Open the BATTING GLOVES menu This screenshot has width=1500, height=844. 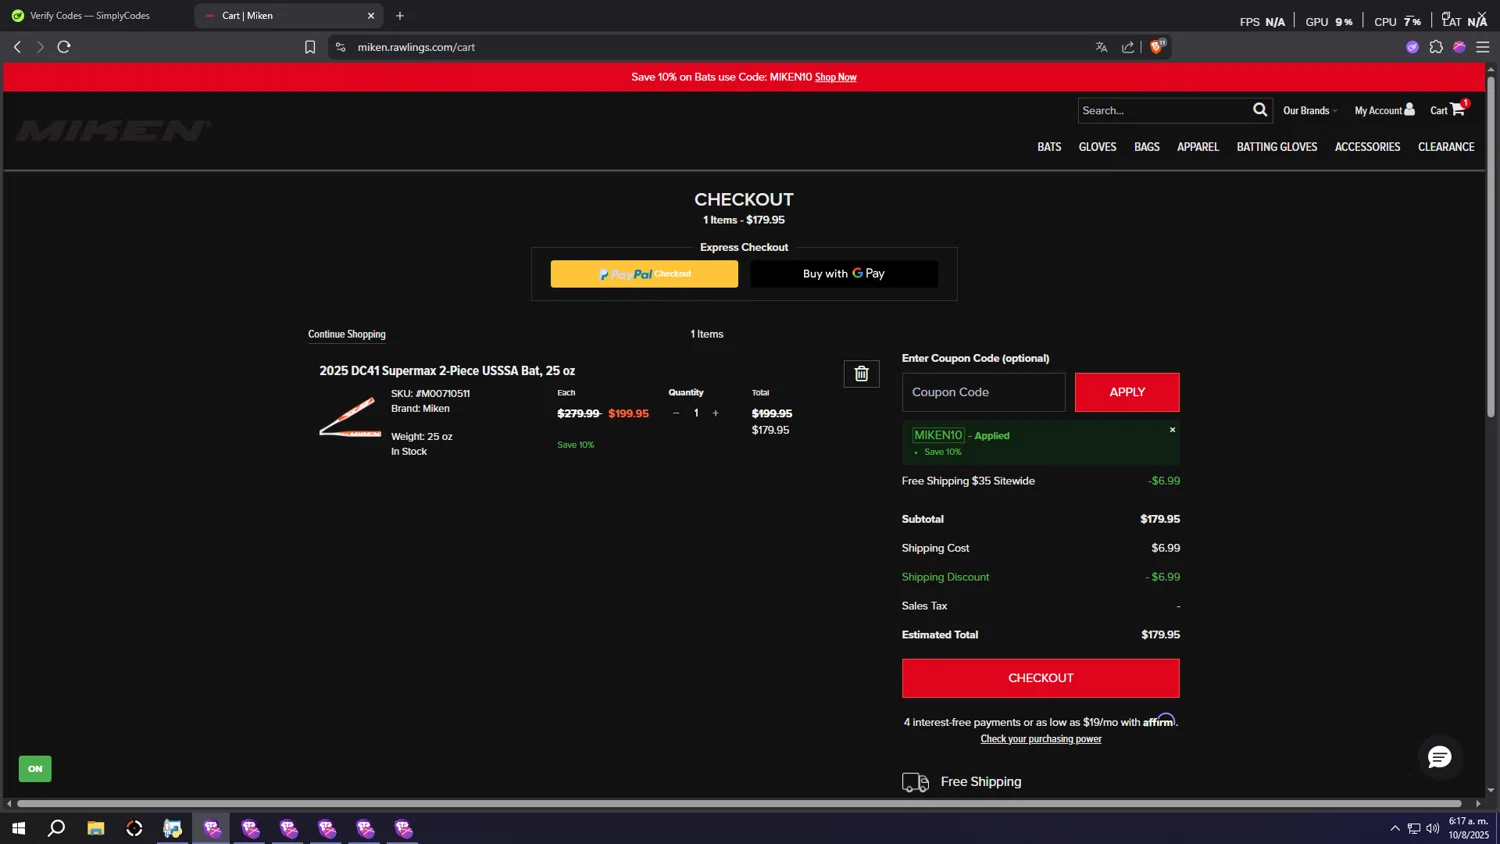point(1277,147)
